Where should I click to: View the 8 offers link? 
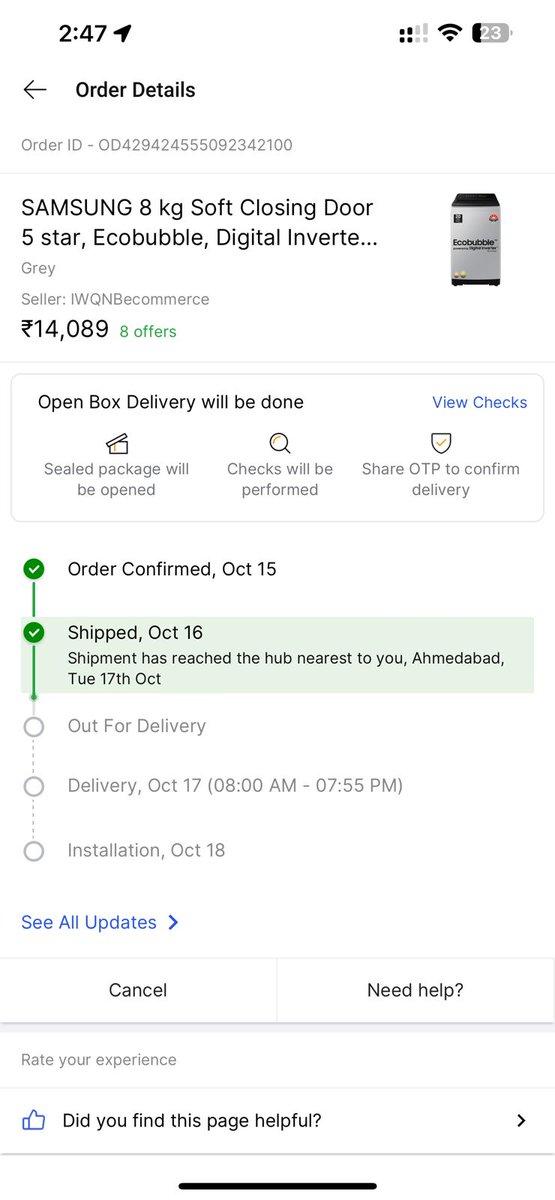pyautogui.click(x=148, y=331)
